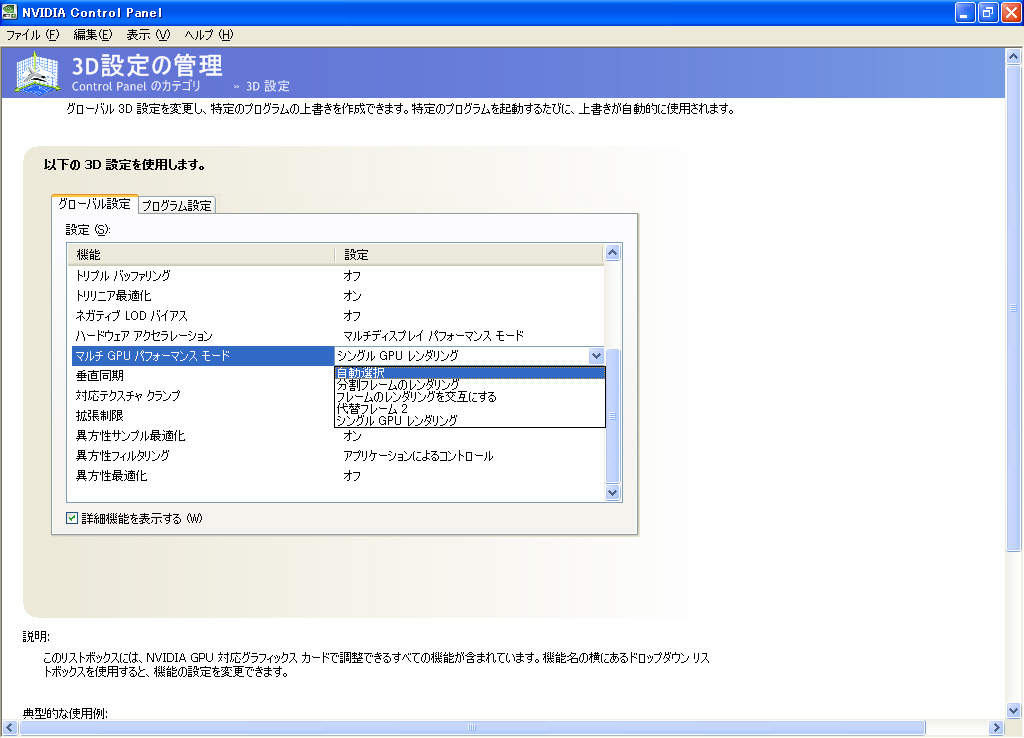Click the horizontal scrollbar thumb at the bottom

tap(472, 728)
